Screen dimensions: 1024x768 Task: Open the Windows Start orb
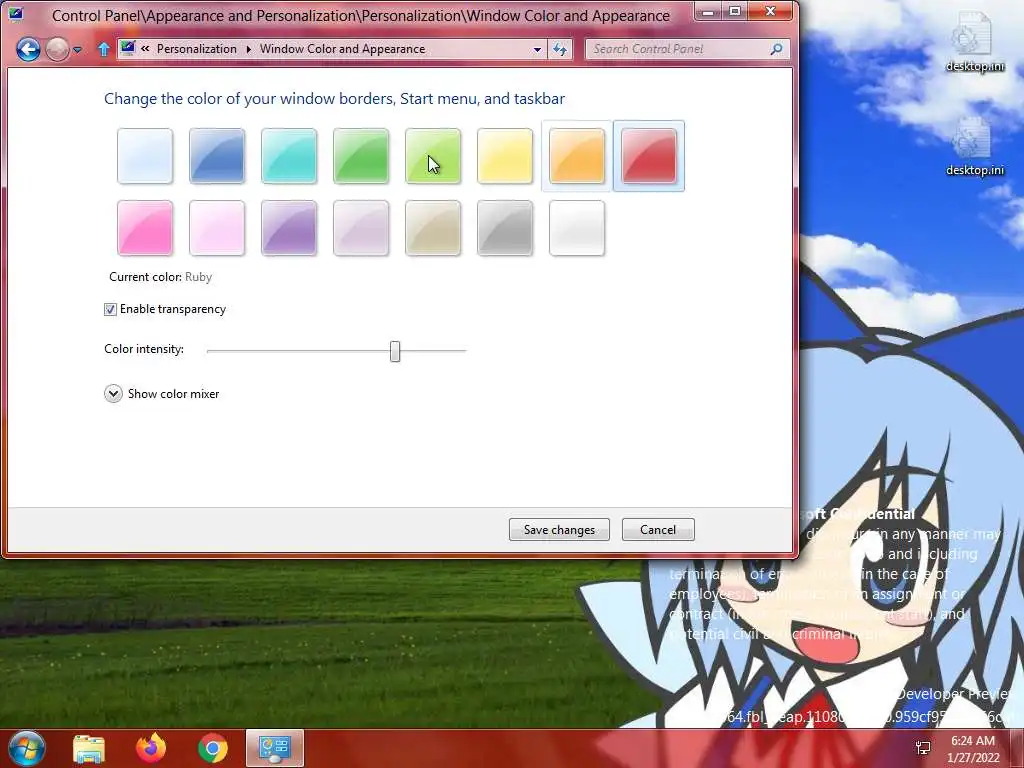point(27,748)
